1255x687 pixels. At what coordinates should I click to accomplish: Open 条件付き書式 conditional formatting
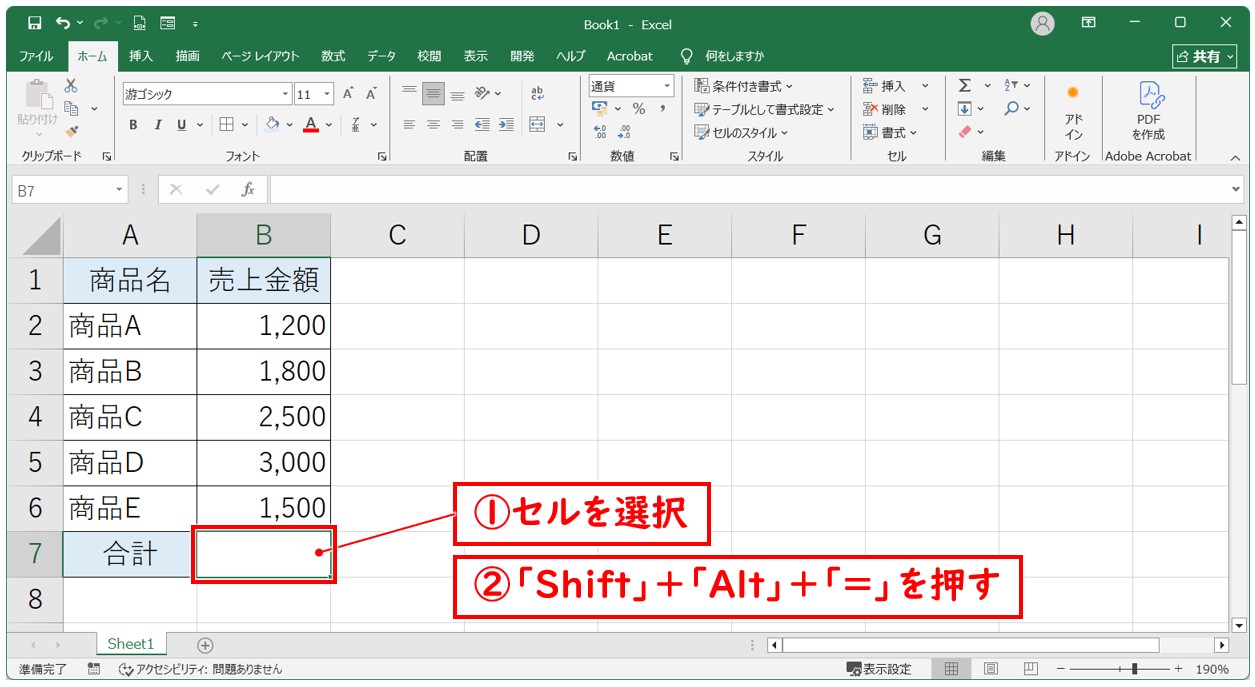(744, 86)
